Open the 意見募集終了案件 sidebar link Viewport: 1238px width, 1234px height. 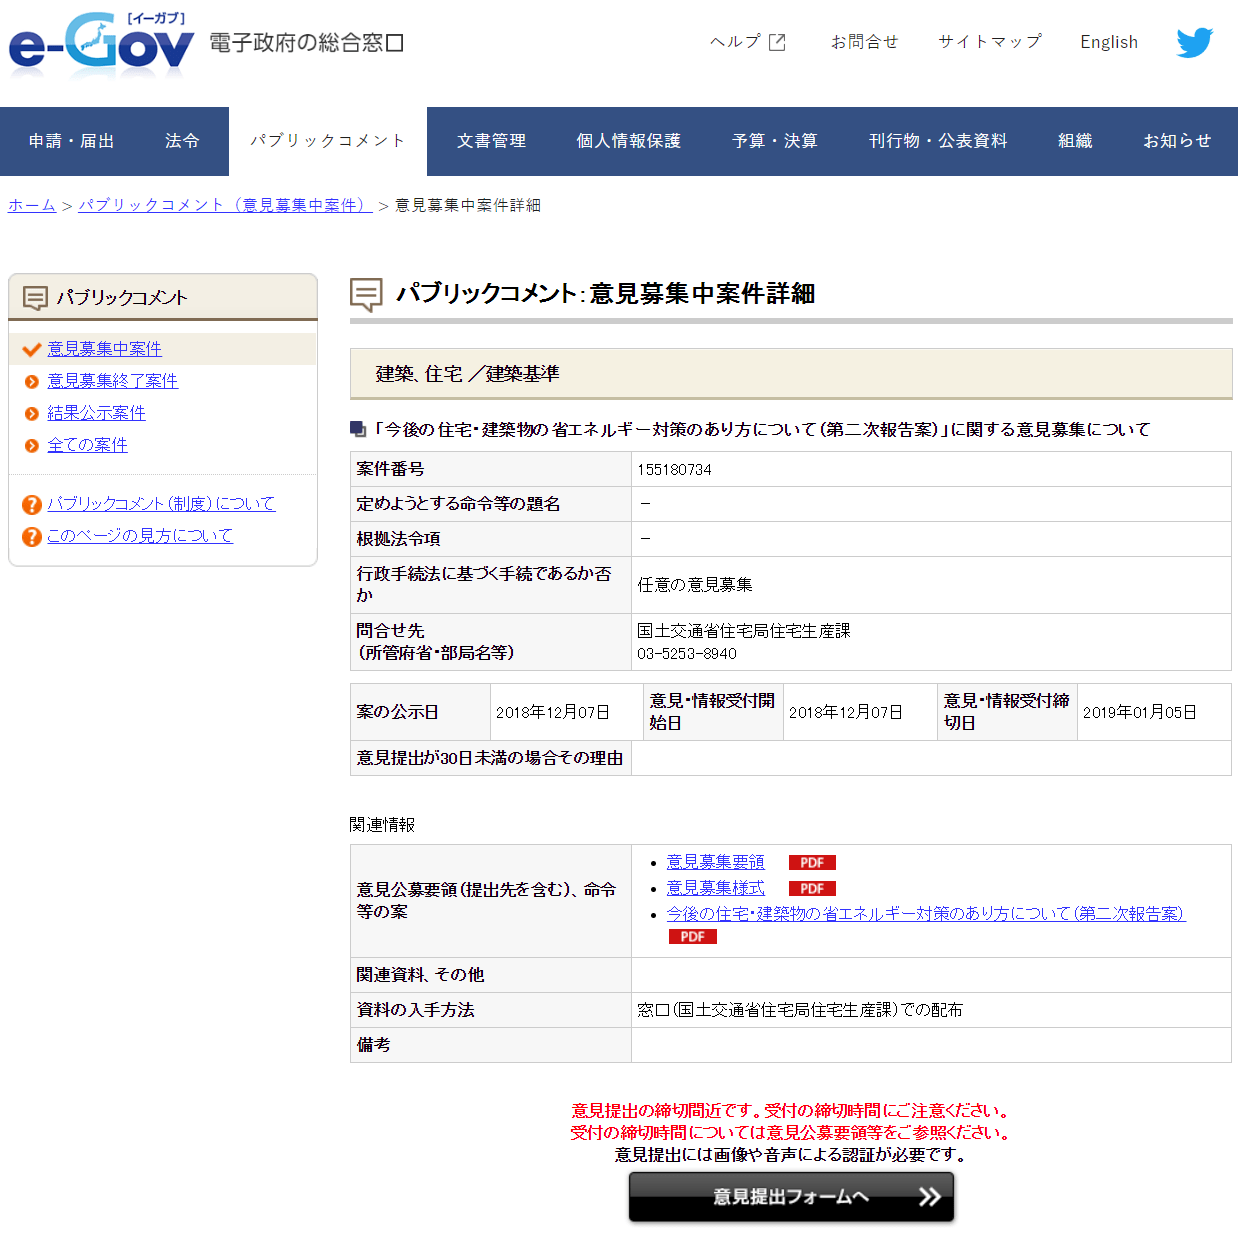tap(112, 381)
